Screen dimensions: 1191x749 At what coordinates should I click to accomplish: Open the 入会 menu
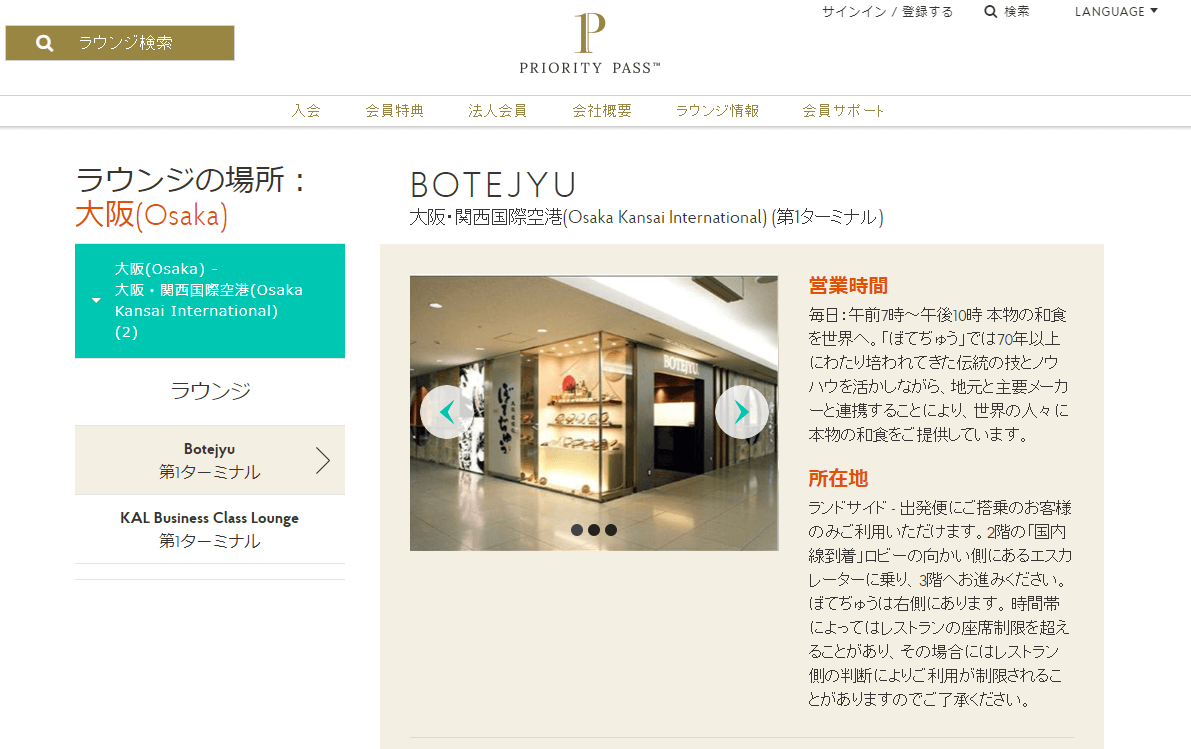306,111
